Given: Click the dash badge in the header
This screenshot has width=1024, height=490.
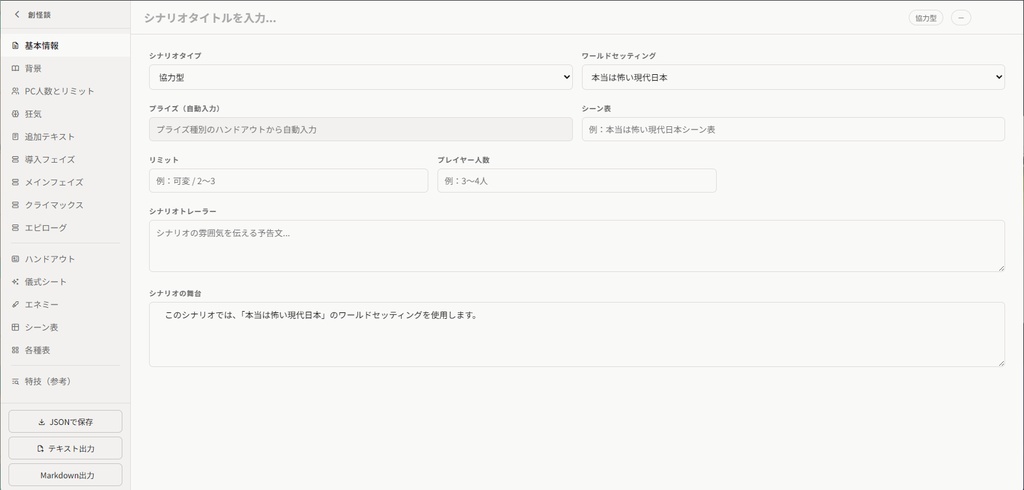Looking at the screenshot, I should [961, 18].
